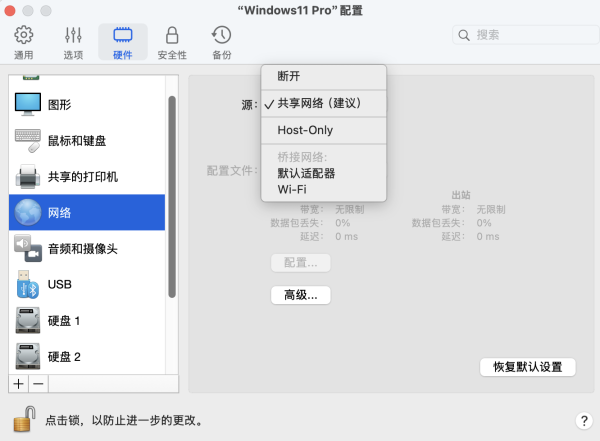Open the 通用 (General) gear tab
This screenshot has height=441, width=600.
[23, 42]
